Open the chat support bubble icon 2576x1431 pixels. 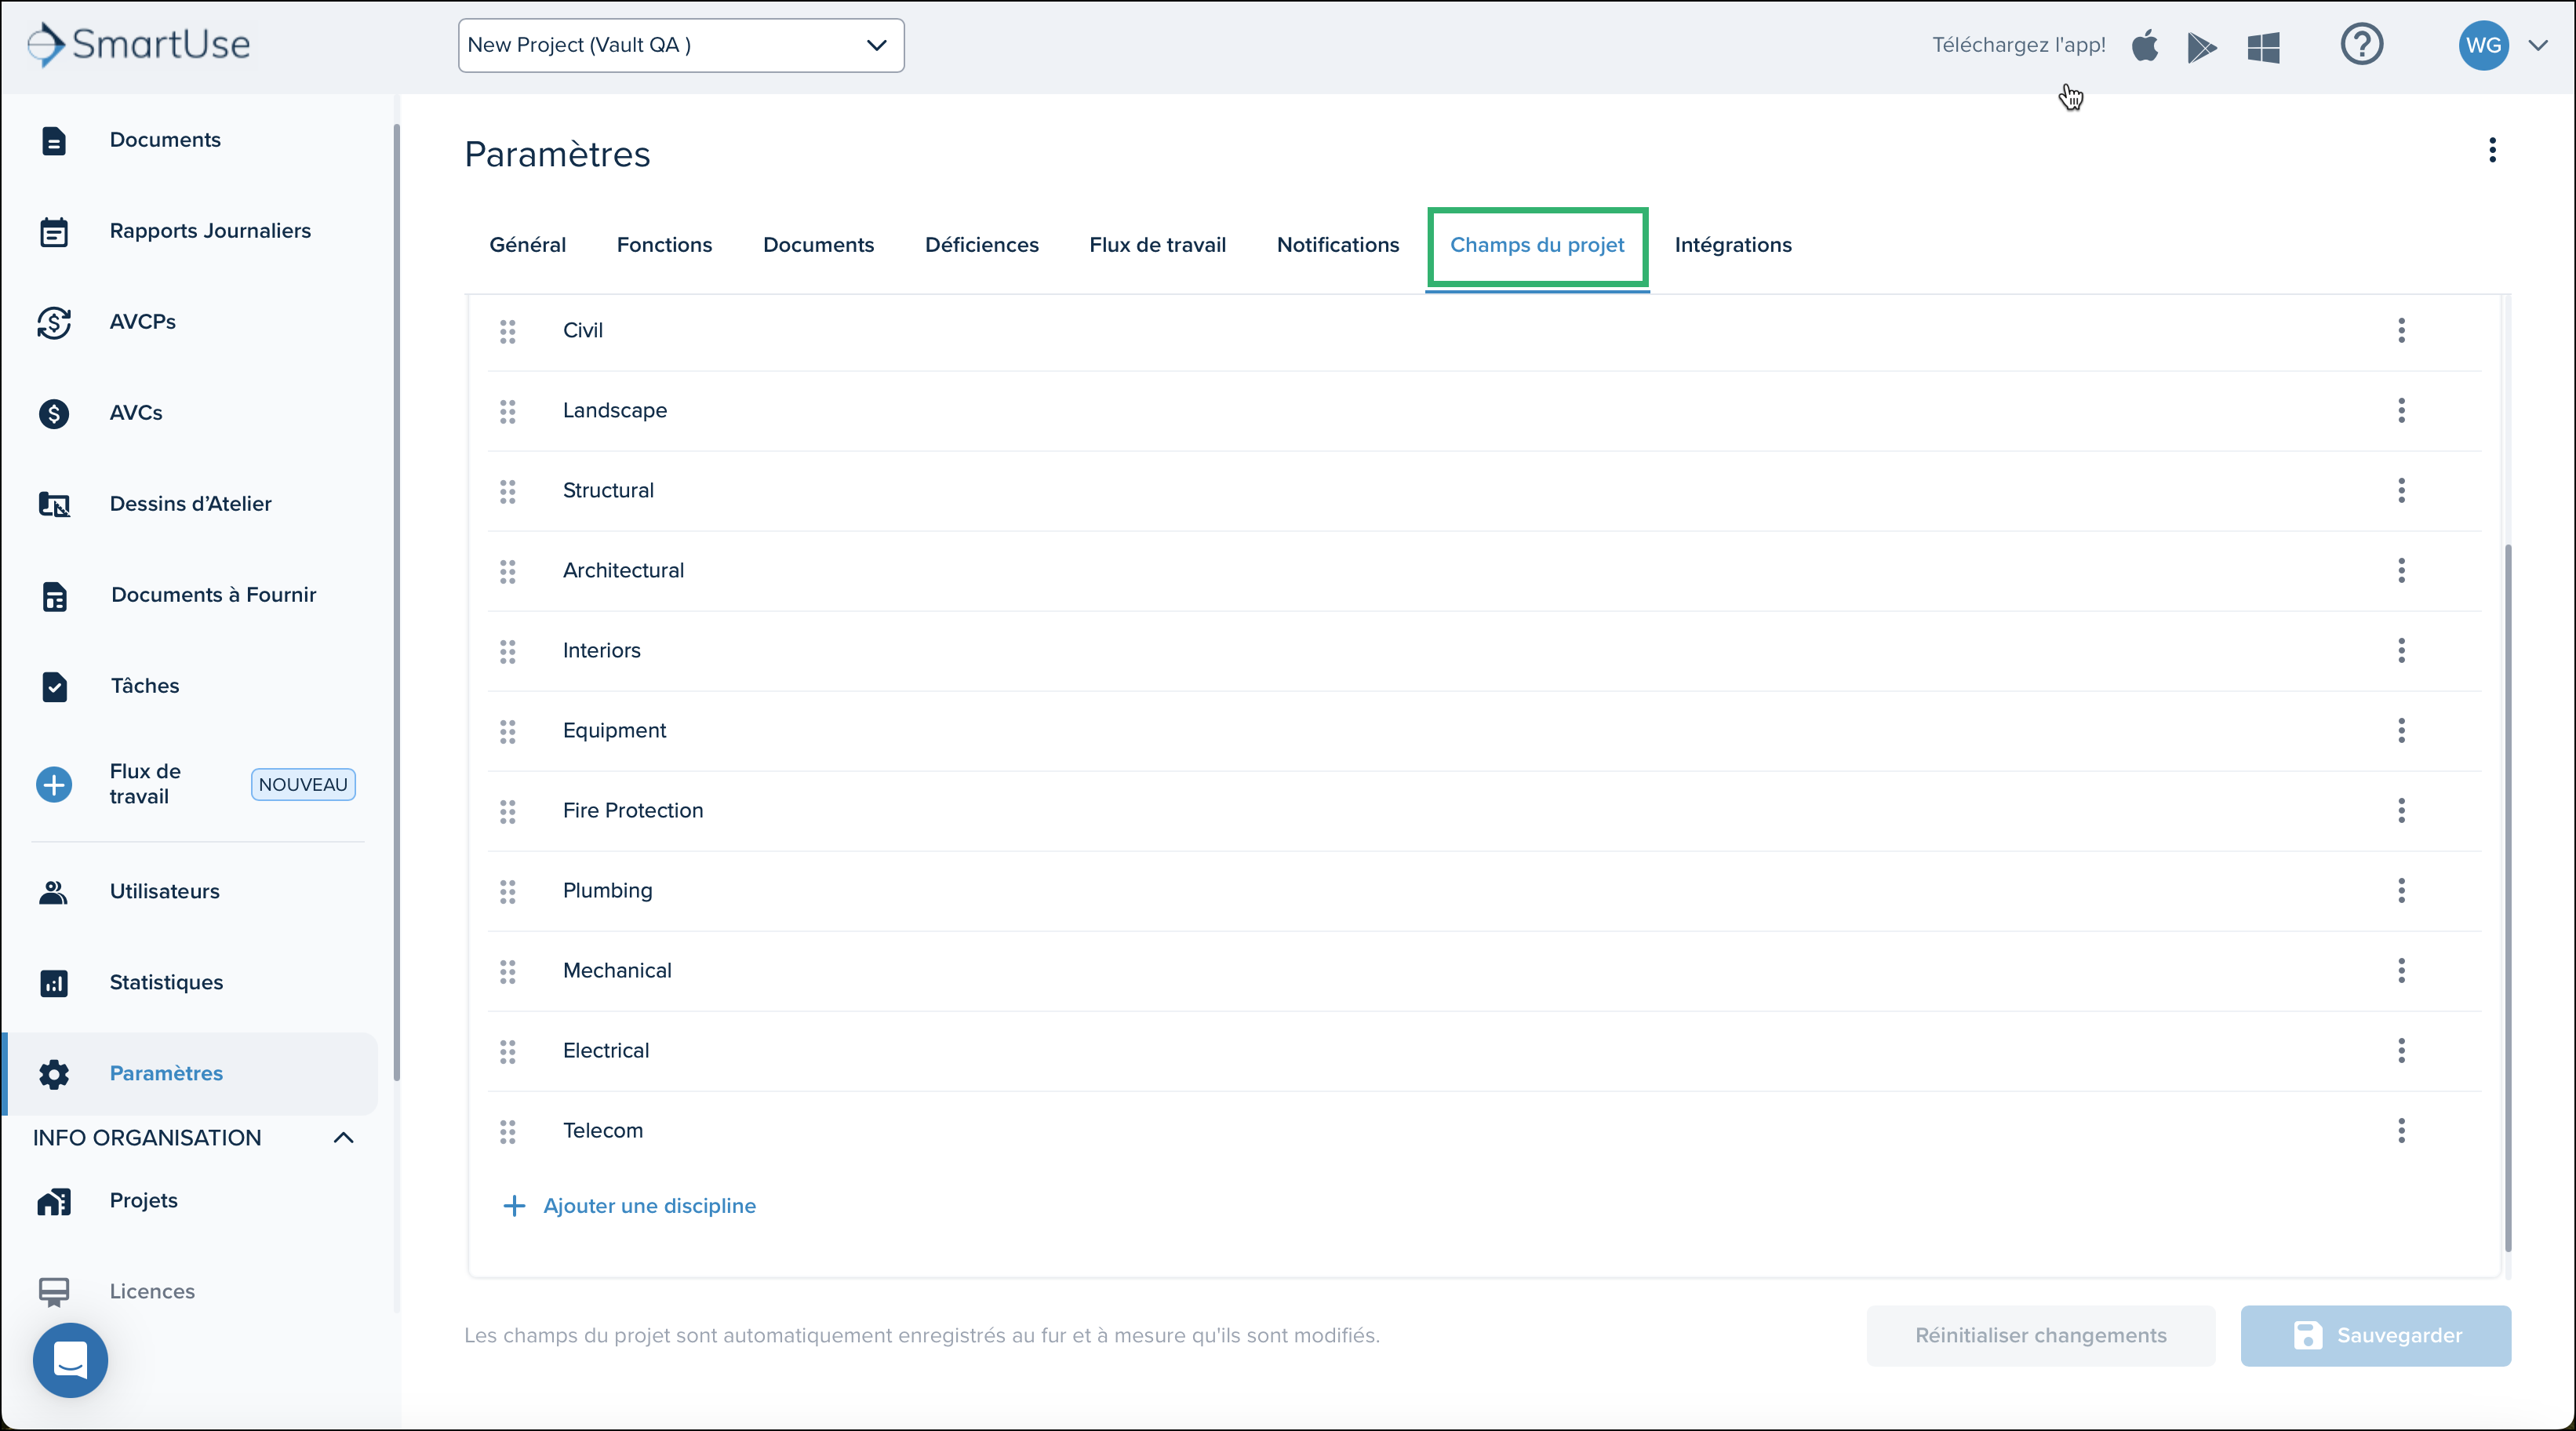tap(70, 1360)
